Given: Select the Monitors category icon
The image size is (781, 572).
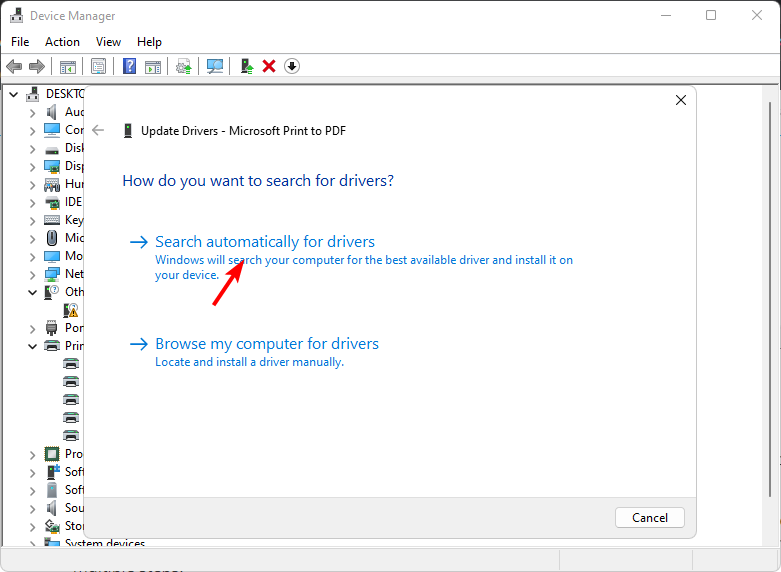Looking at the screenshot, I should [52, 257].
